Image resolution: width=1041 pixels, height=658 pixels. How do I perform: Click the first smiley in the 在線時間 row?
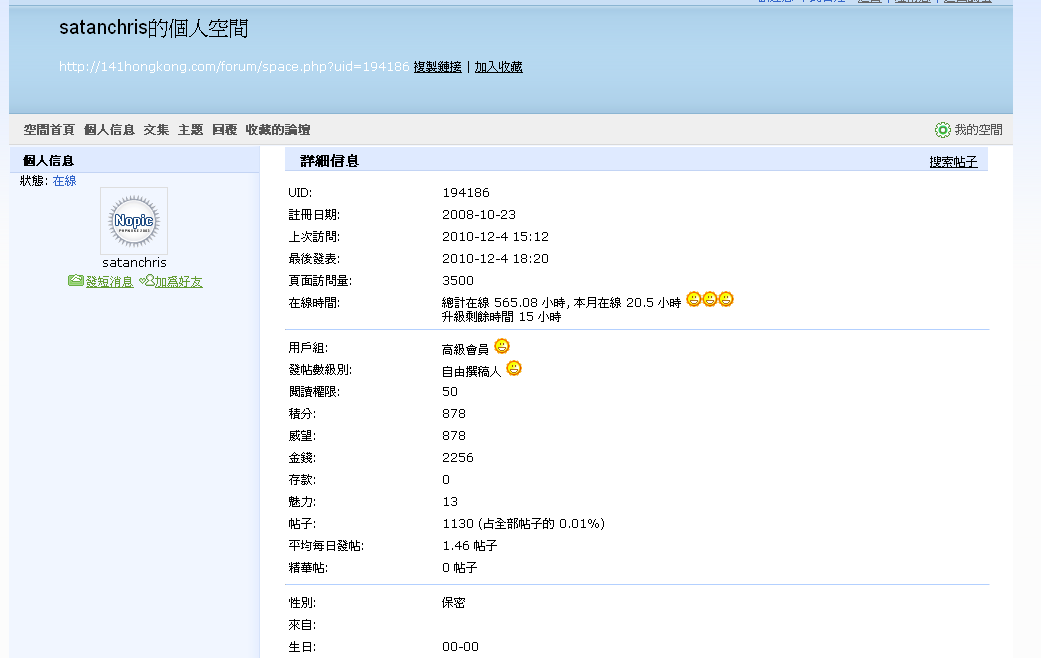[x=694, y=299]
